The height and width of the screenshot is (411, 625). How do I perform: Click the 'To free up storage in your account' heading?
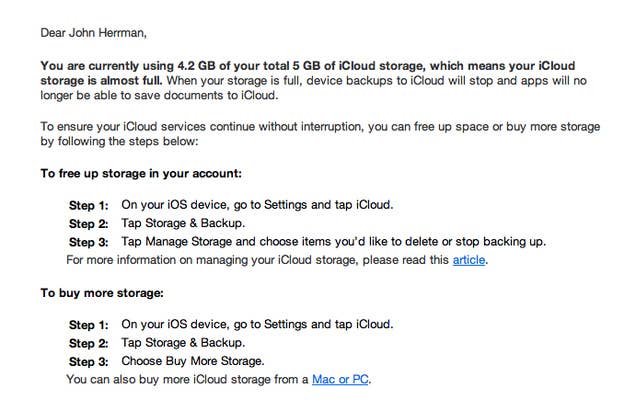pyautogui.click(x=141, y=173)
